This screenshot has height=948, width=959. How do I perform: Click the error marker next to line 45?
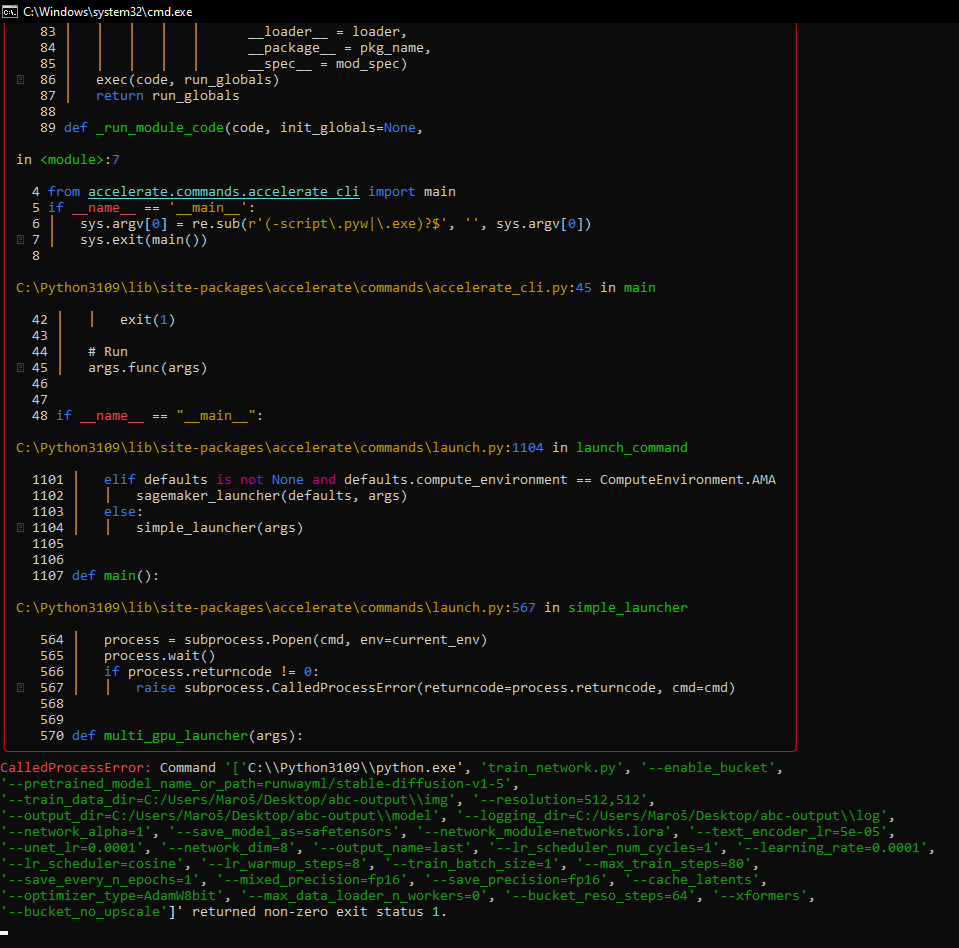22,367
